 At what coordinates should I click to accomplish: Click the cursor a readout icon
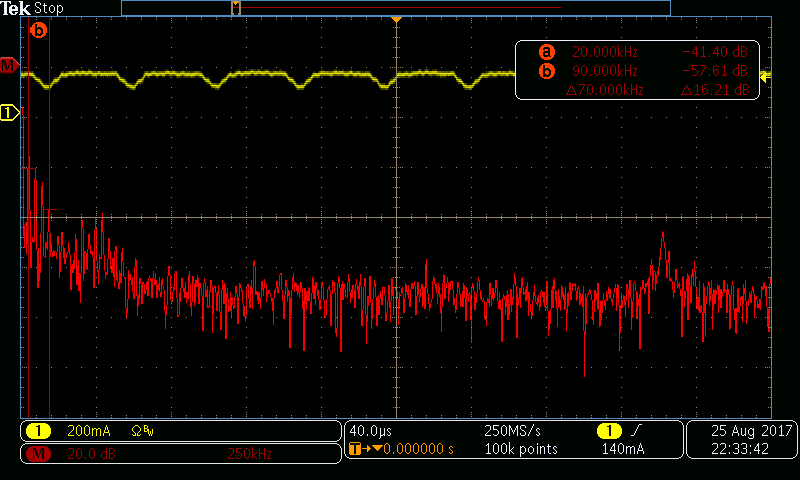(x=546, y=52)
